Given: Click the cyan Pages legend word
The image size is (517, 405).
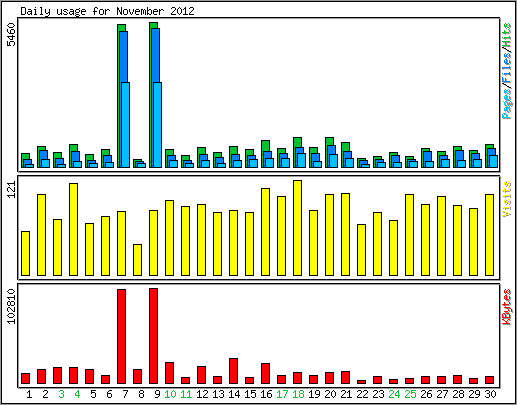Looking at the screenshot, I should (x=507, y=104).
